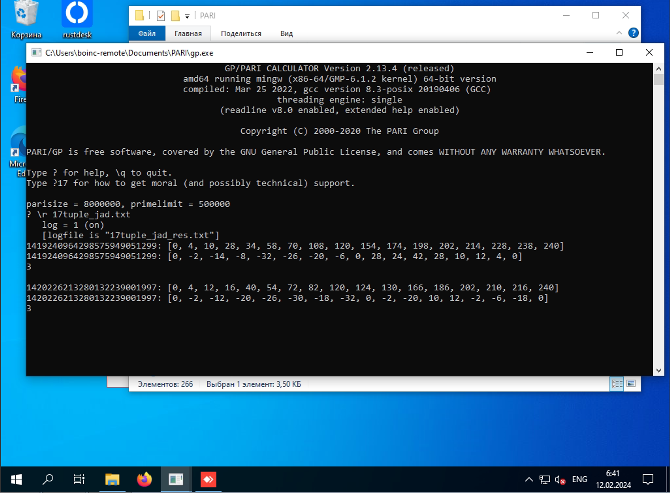Click the 'parisize = 8000000' console line
This screenshot has width=670, height=493.
pyautogui.click(x=128, y=204)
